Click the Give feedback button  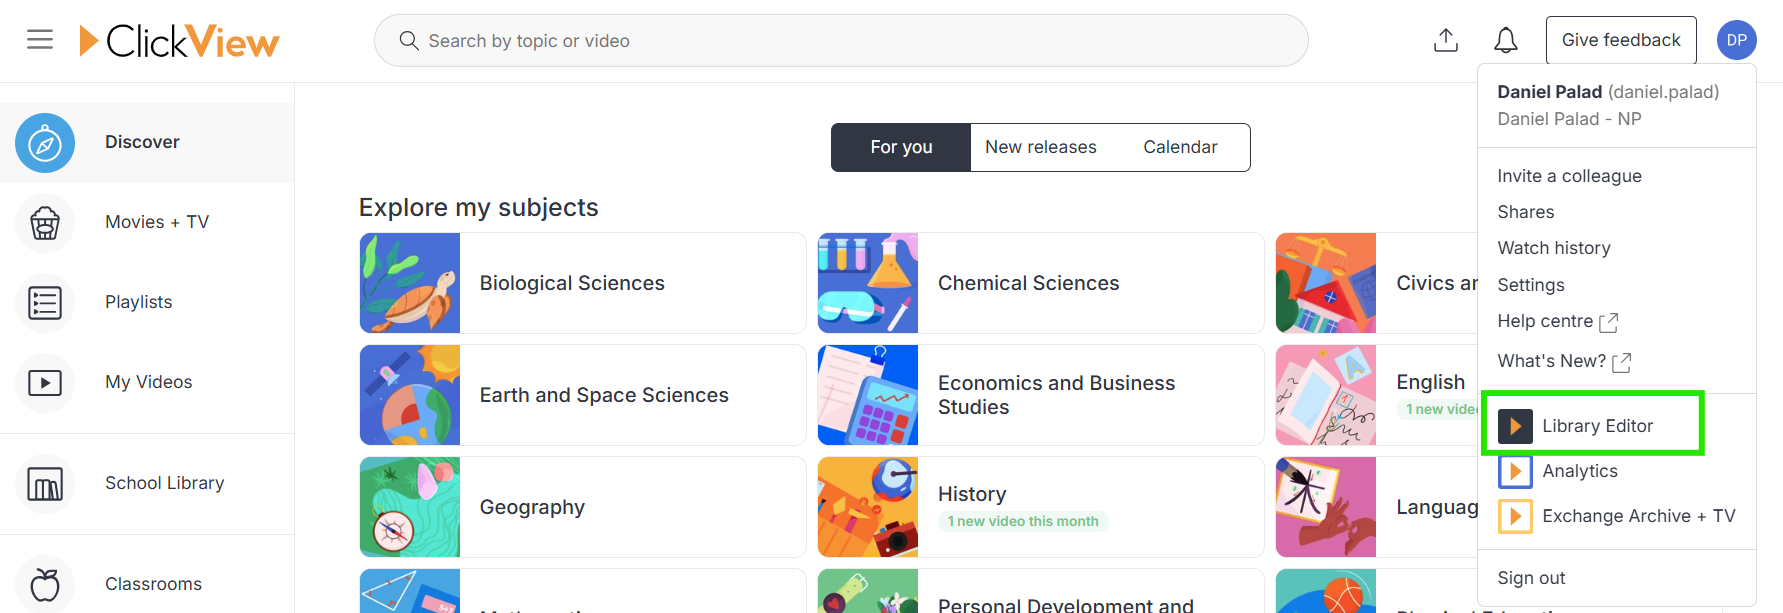point(1620,40)
